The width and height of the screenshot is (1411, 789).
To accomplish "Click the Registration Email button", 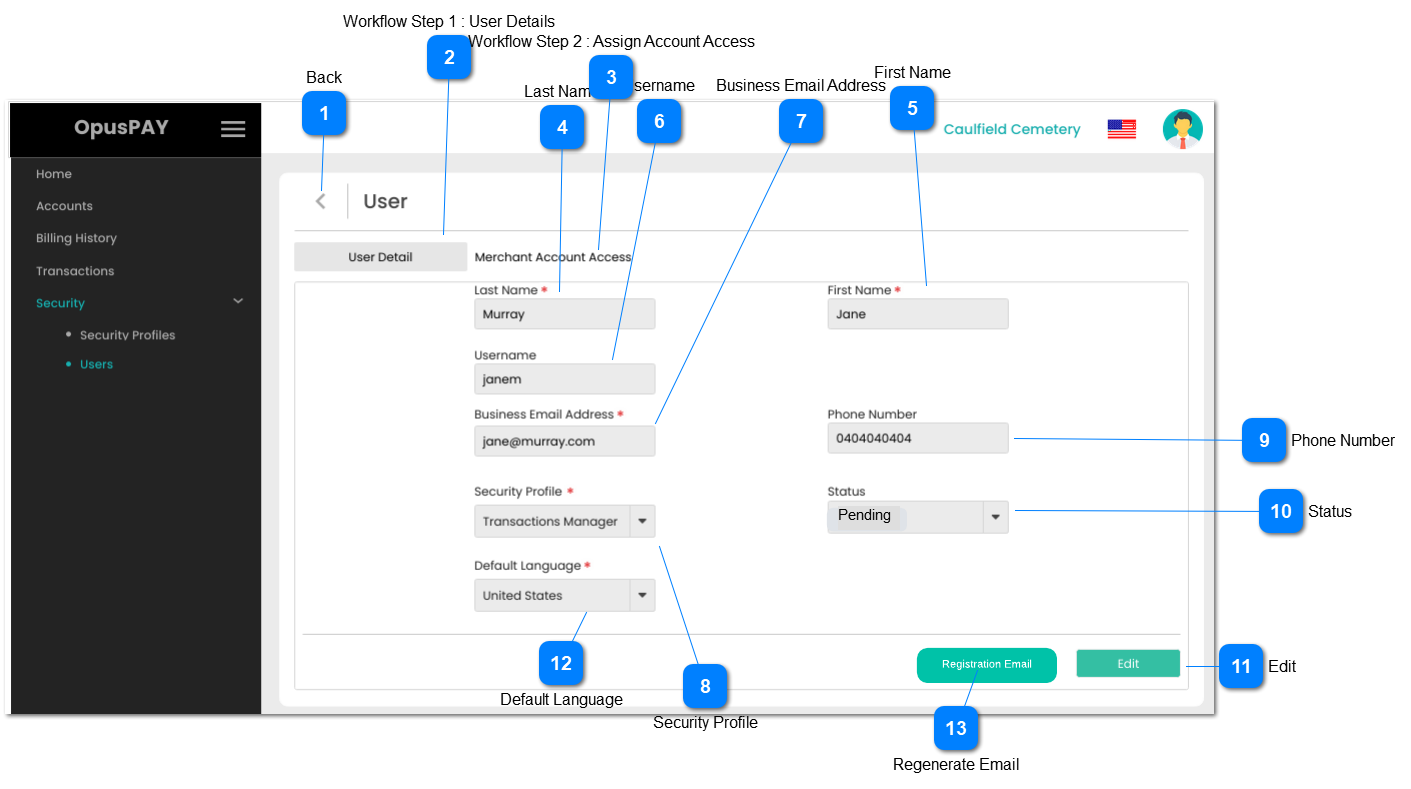I will click(x=986, y=665).
